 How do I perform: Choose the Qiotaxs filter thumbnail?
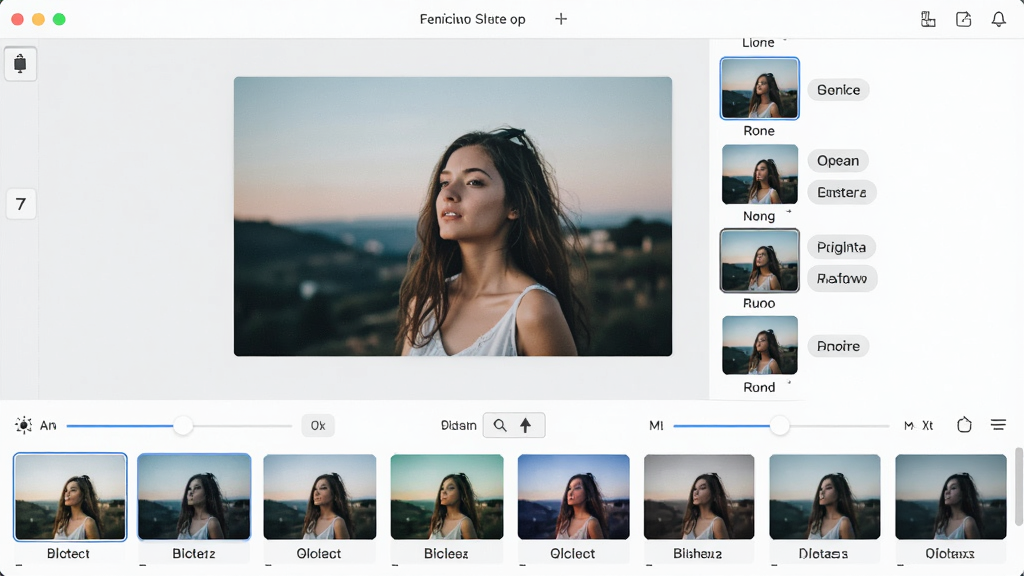[951, 497]
